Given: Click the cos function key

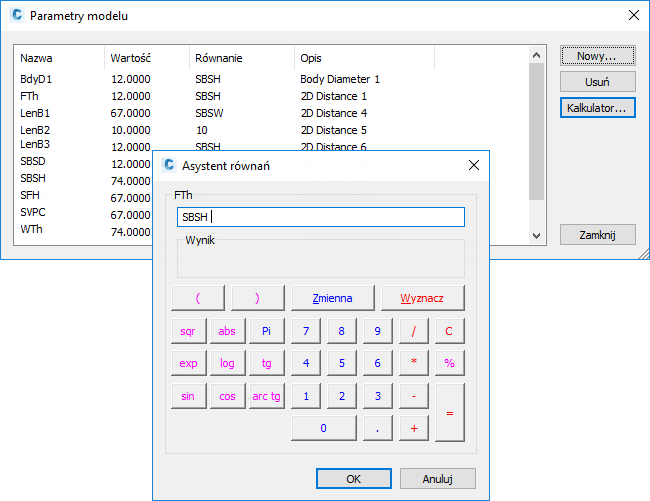Looking at the screenshot, I should [227, 396].
